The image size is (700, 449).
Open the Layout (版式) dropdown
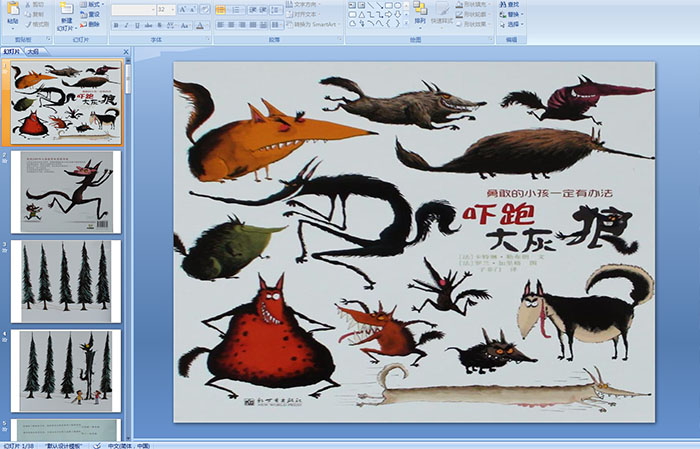92,4
